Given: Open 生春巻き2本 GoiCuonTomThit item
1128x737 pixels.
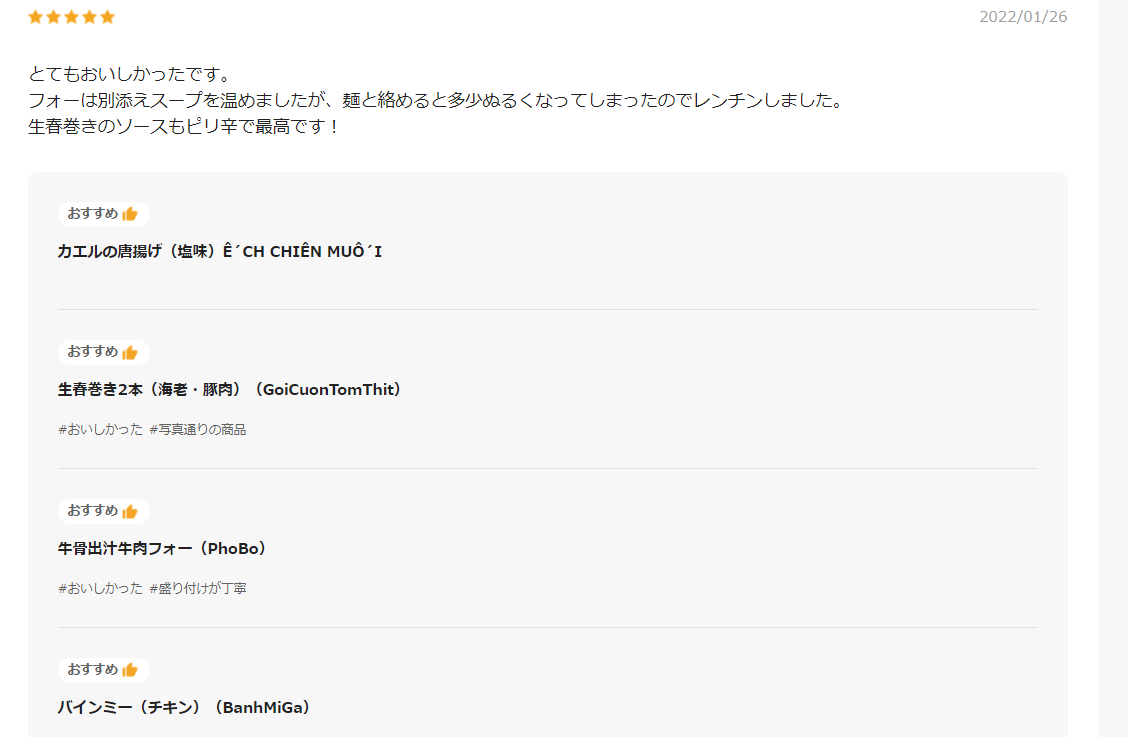Looking at the screenshot, I should coord(229,389).
